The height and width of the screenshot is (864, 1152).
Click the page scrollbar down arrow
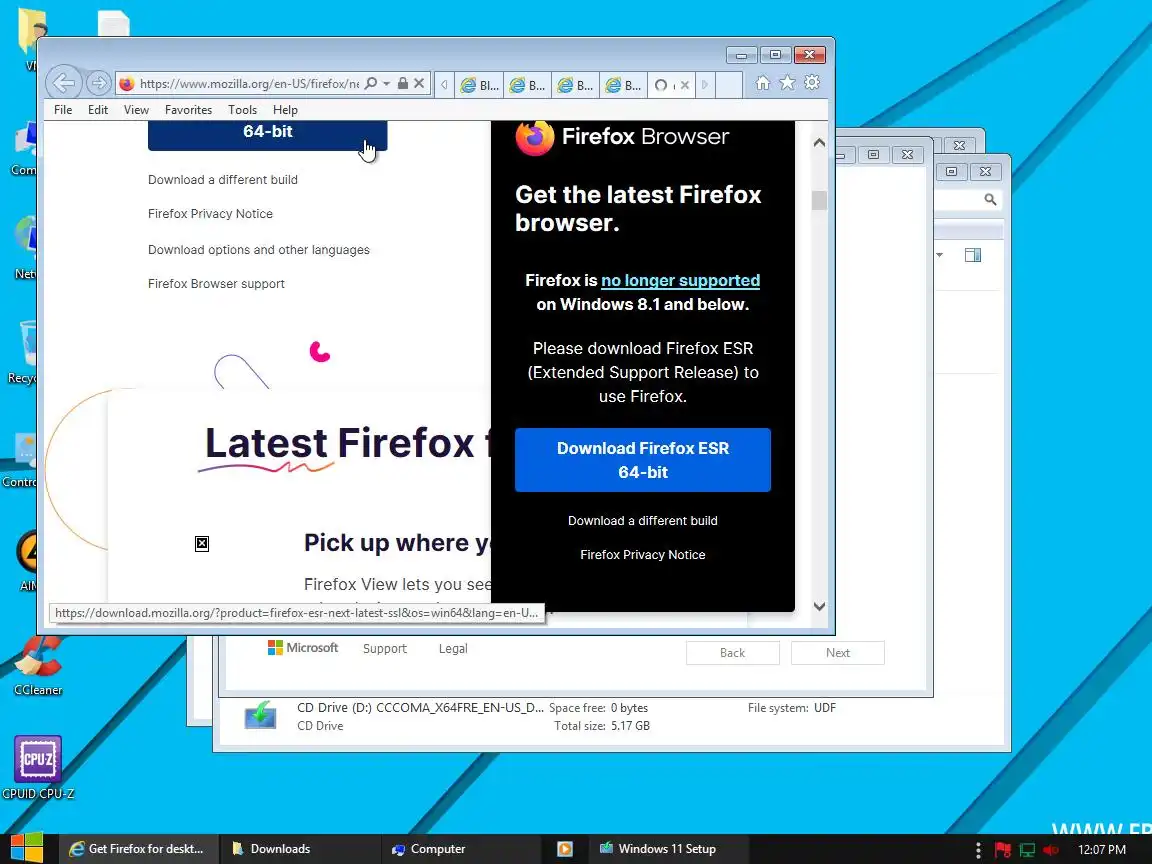tap(819, 606)
